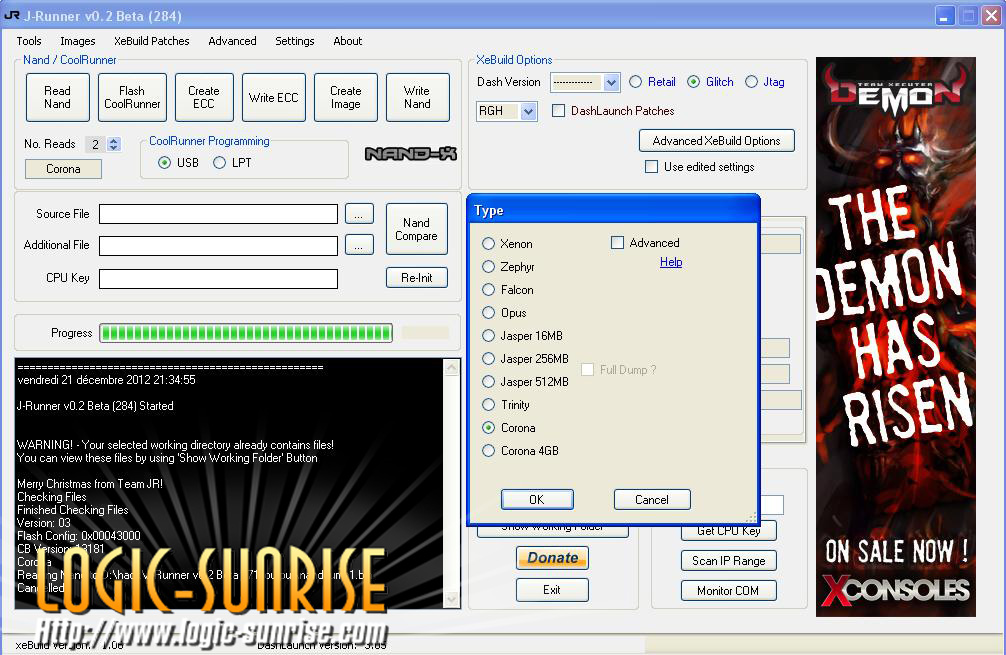This screenshot has width=1006, height=655.
Task: Choose Zephyr console type
Action: point(488,267)
